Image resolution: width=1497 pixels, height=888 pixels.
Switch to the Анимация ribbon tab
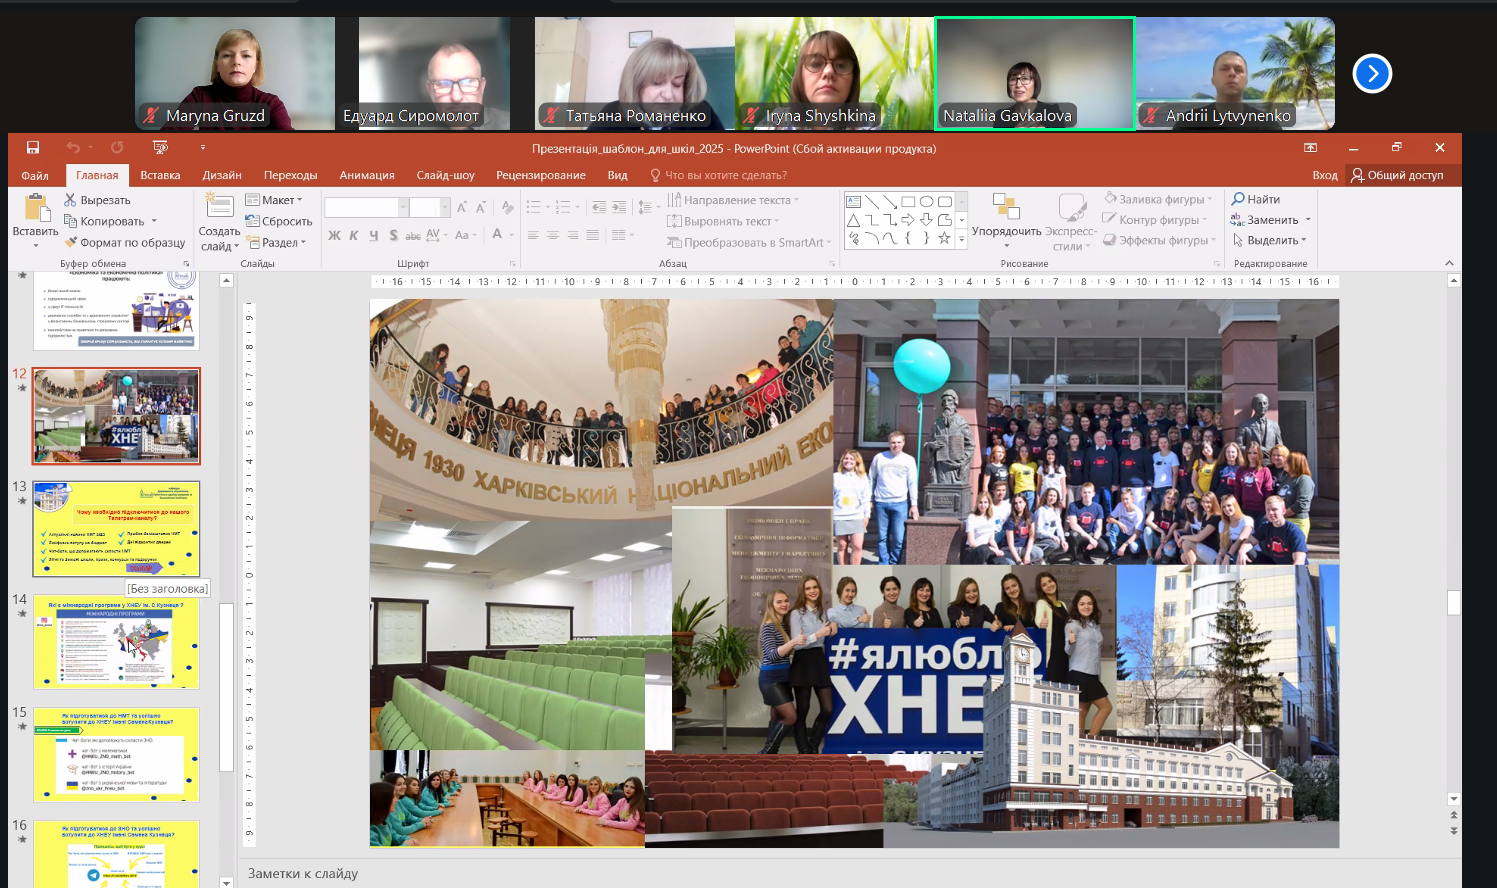coord(367,175)
